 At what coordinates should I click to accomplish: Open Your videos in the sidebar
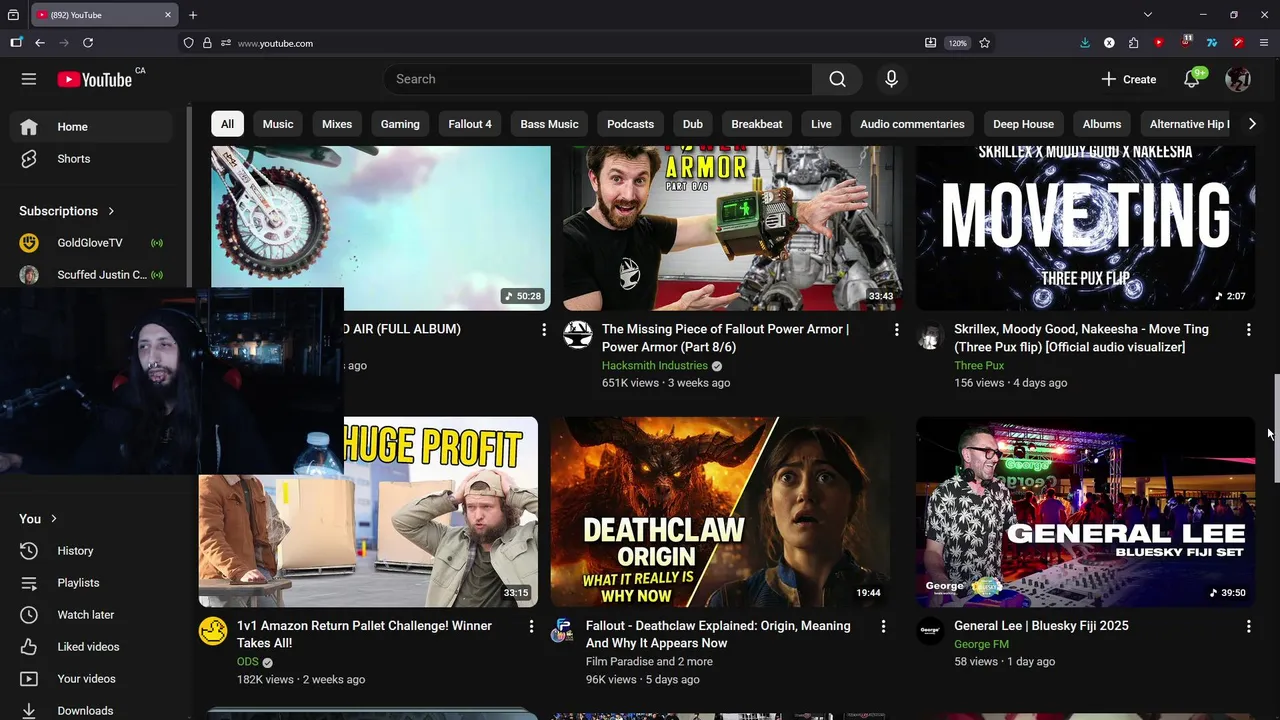pyautogui.click(x=91, y=679)
